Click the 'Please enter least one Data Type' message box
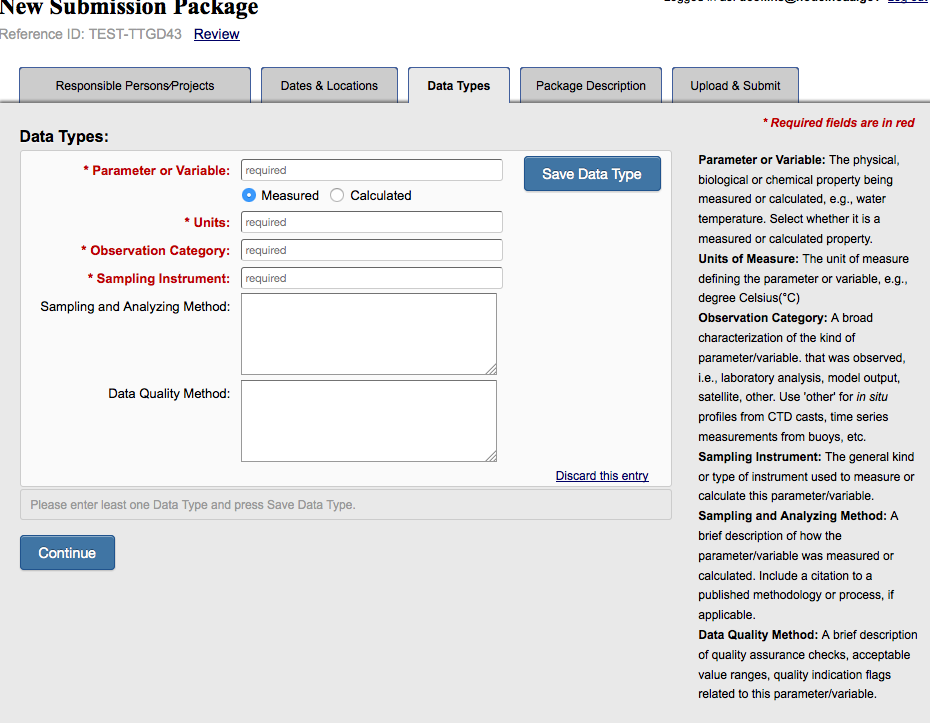 click(345, 505)
